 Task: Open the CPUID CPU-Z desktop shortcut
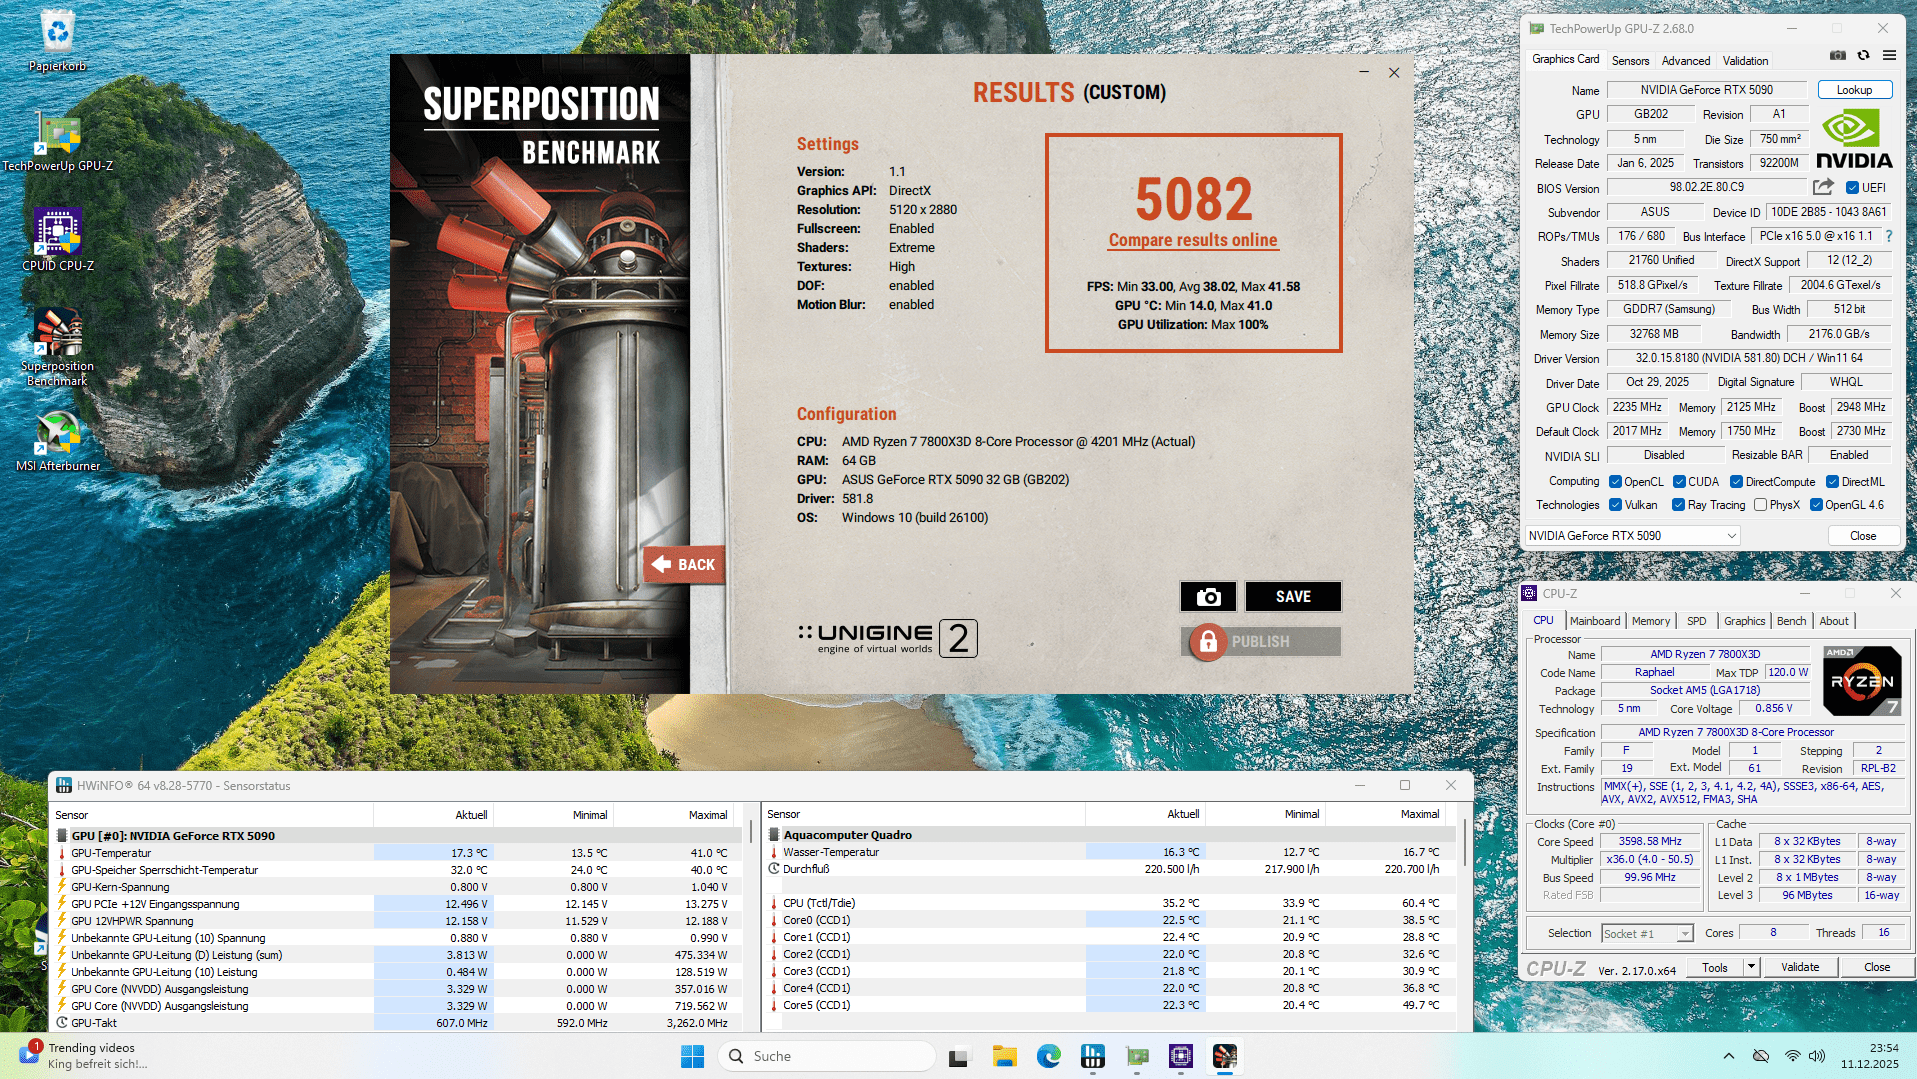(x=58, y=240)
